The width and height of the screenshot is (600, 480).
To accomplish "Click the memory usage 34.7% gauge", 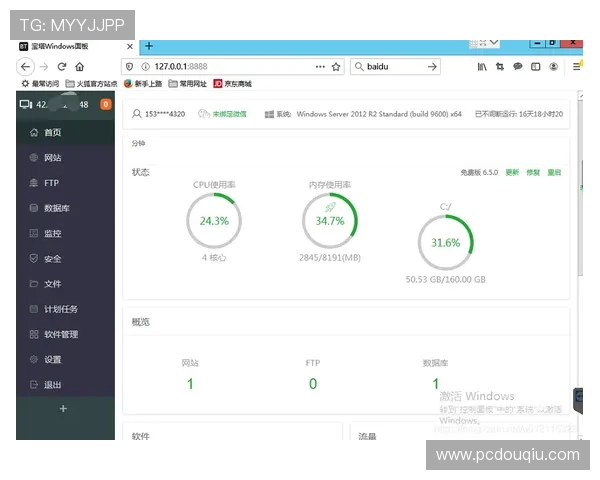I will pyautogui.click(x=330, y=221).
